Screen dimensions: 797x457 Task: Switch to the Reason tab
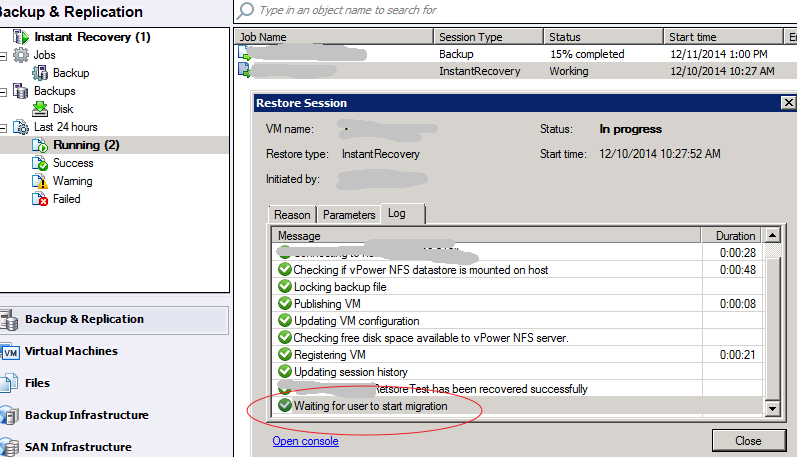tap(292, 215)
